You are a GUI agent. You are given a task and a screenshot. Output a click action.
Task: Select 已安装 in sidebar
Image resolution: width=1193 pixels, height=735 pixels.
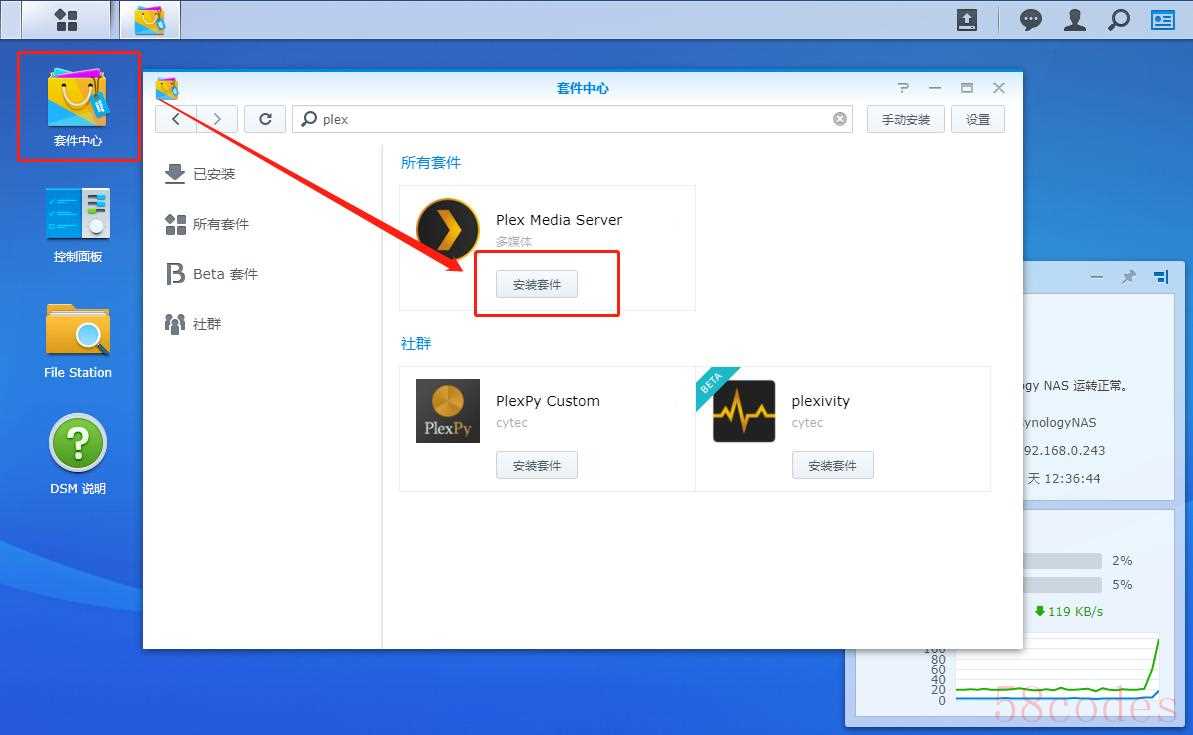tap(200, 174)
